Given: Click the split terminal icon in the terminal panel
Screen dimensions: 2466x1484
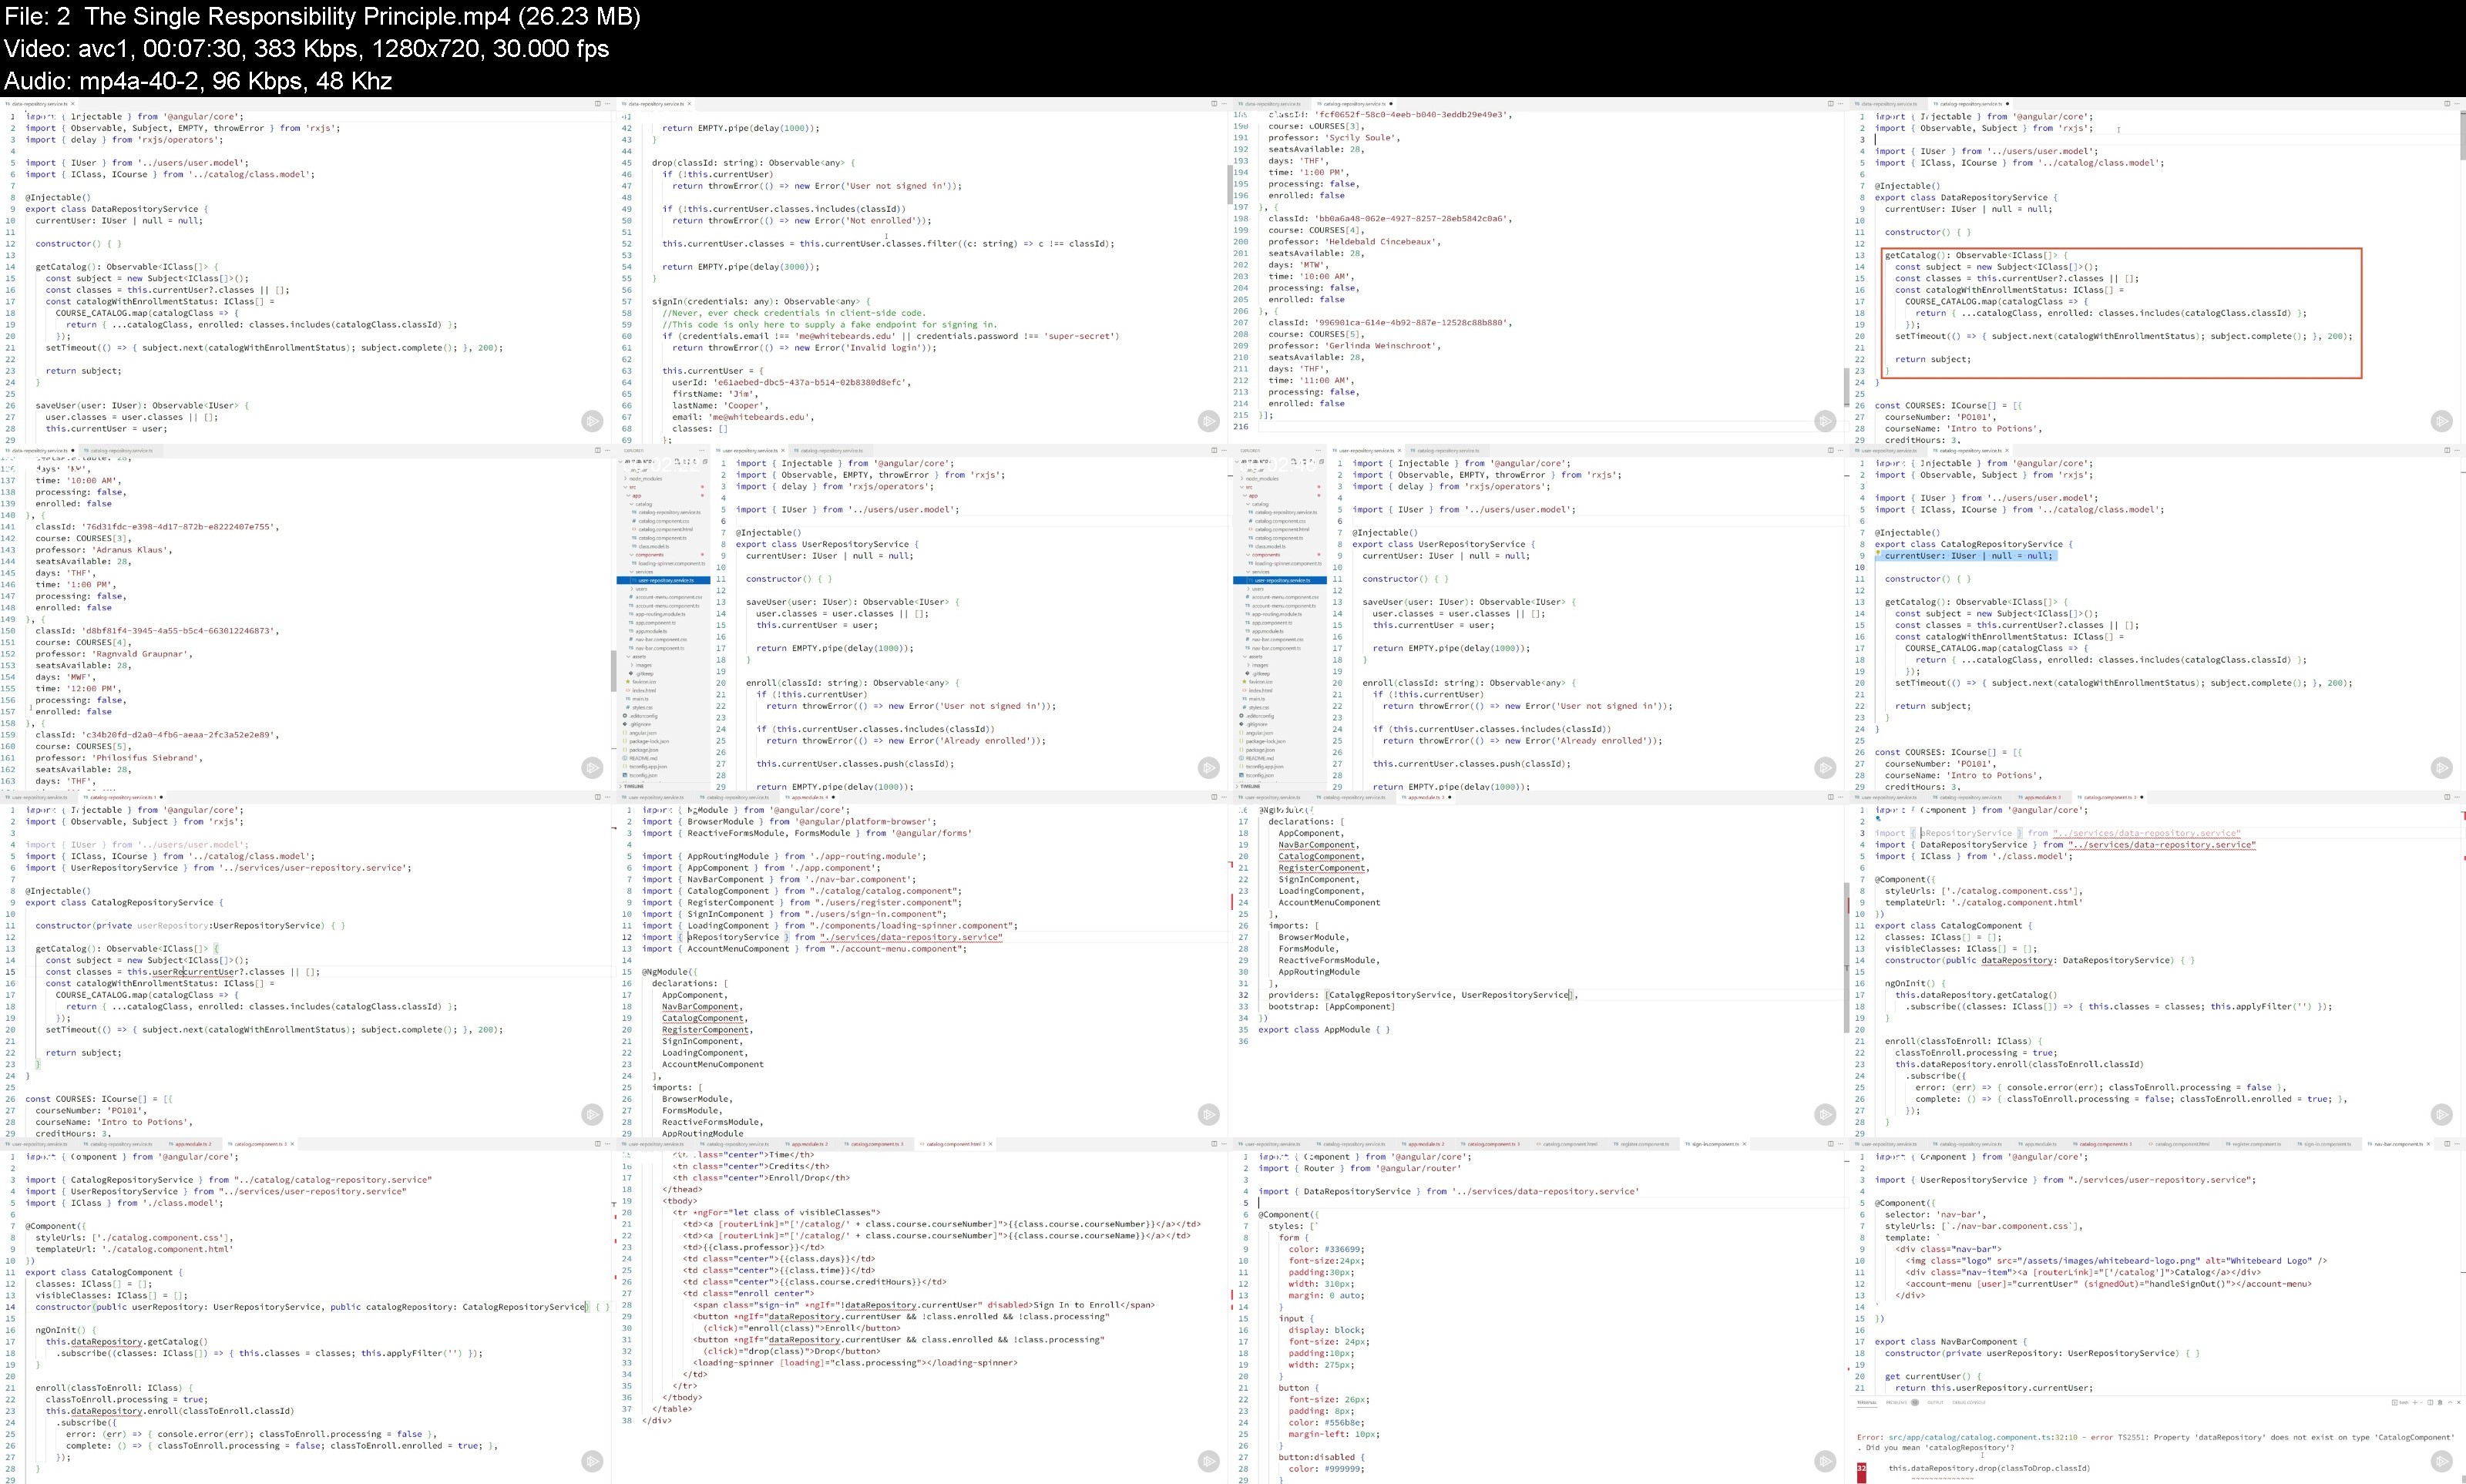Looking at the screenshot, I should pyautogui.click(x=2431, y=1402).
